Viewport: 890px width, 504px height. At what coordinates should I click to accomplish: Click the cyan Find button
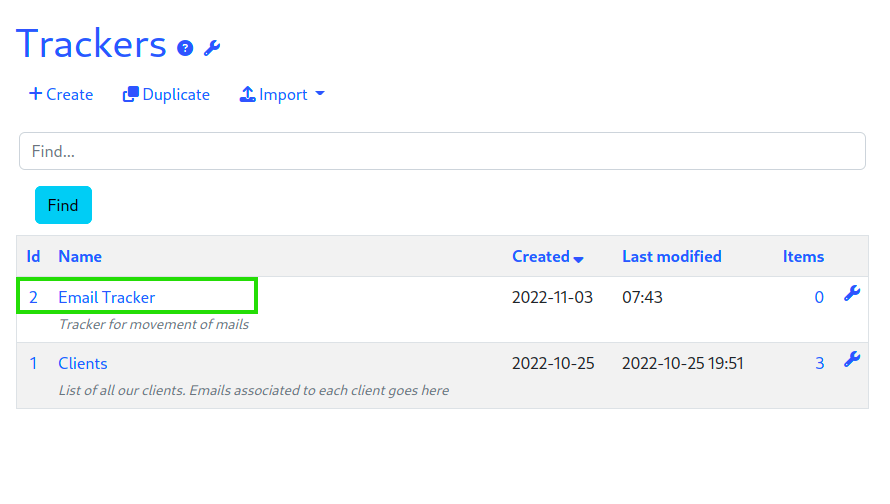(63, 205)
